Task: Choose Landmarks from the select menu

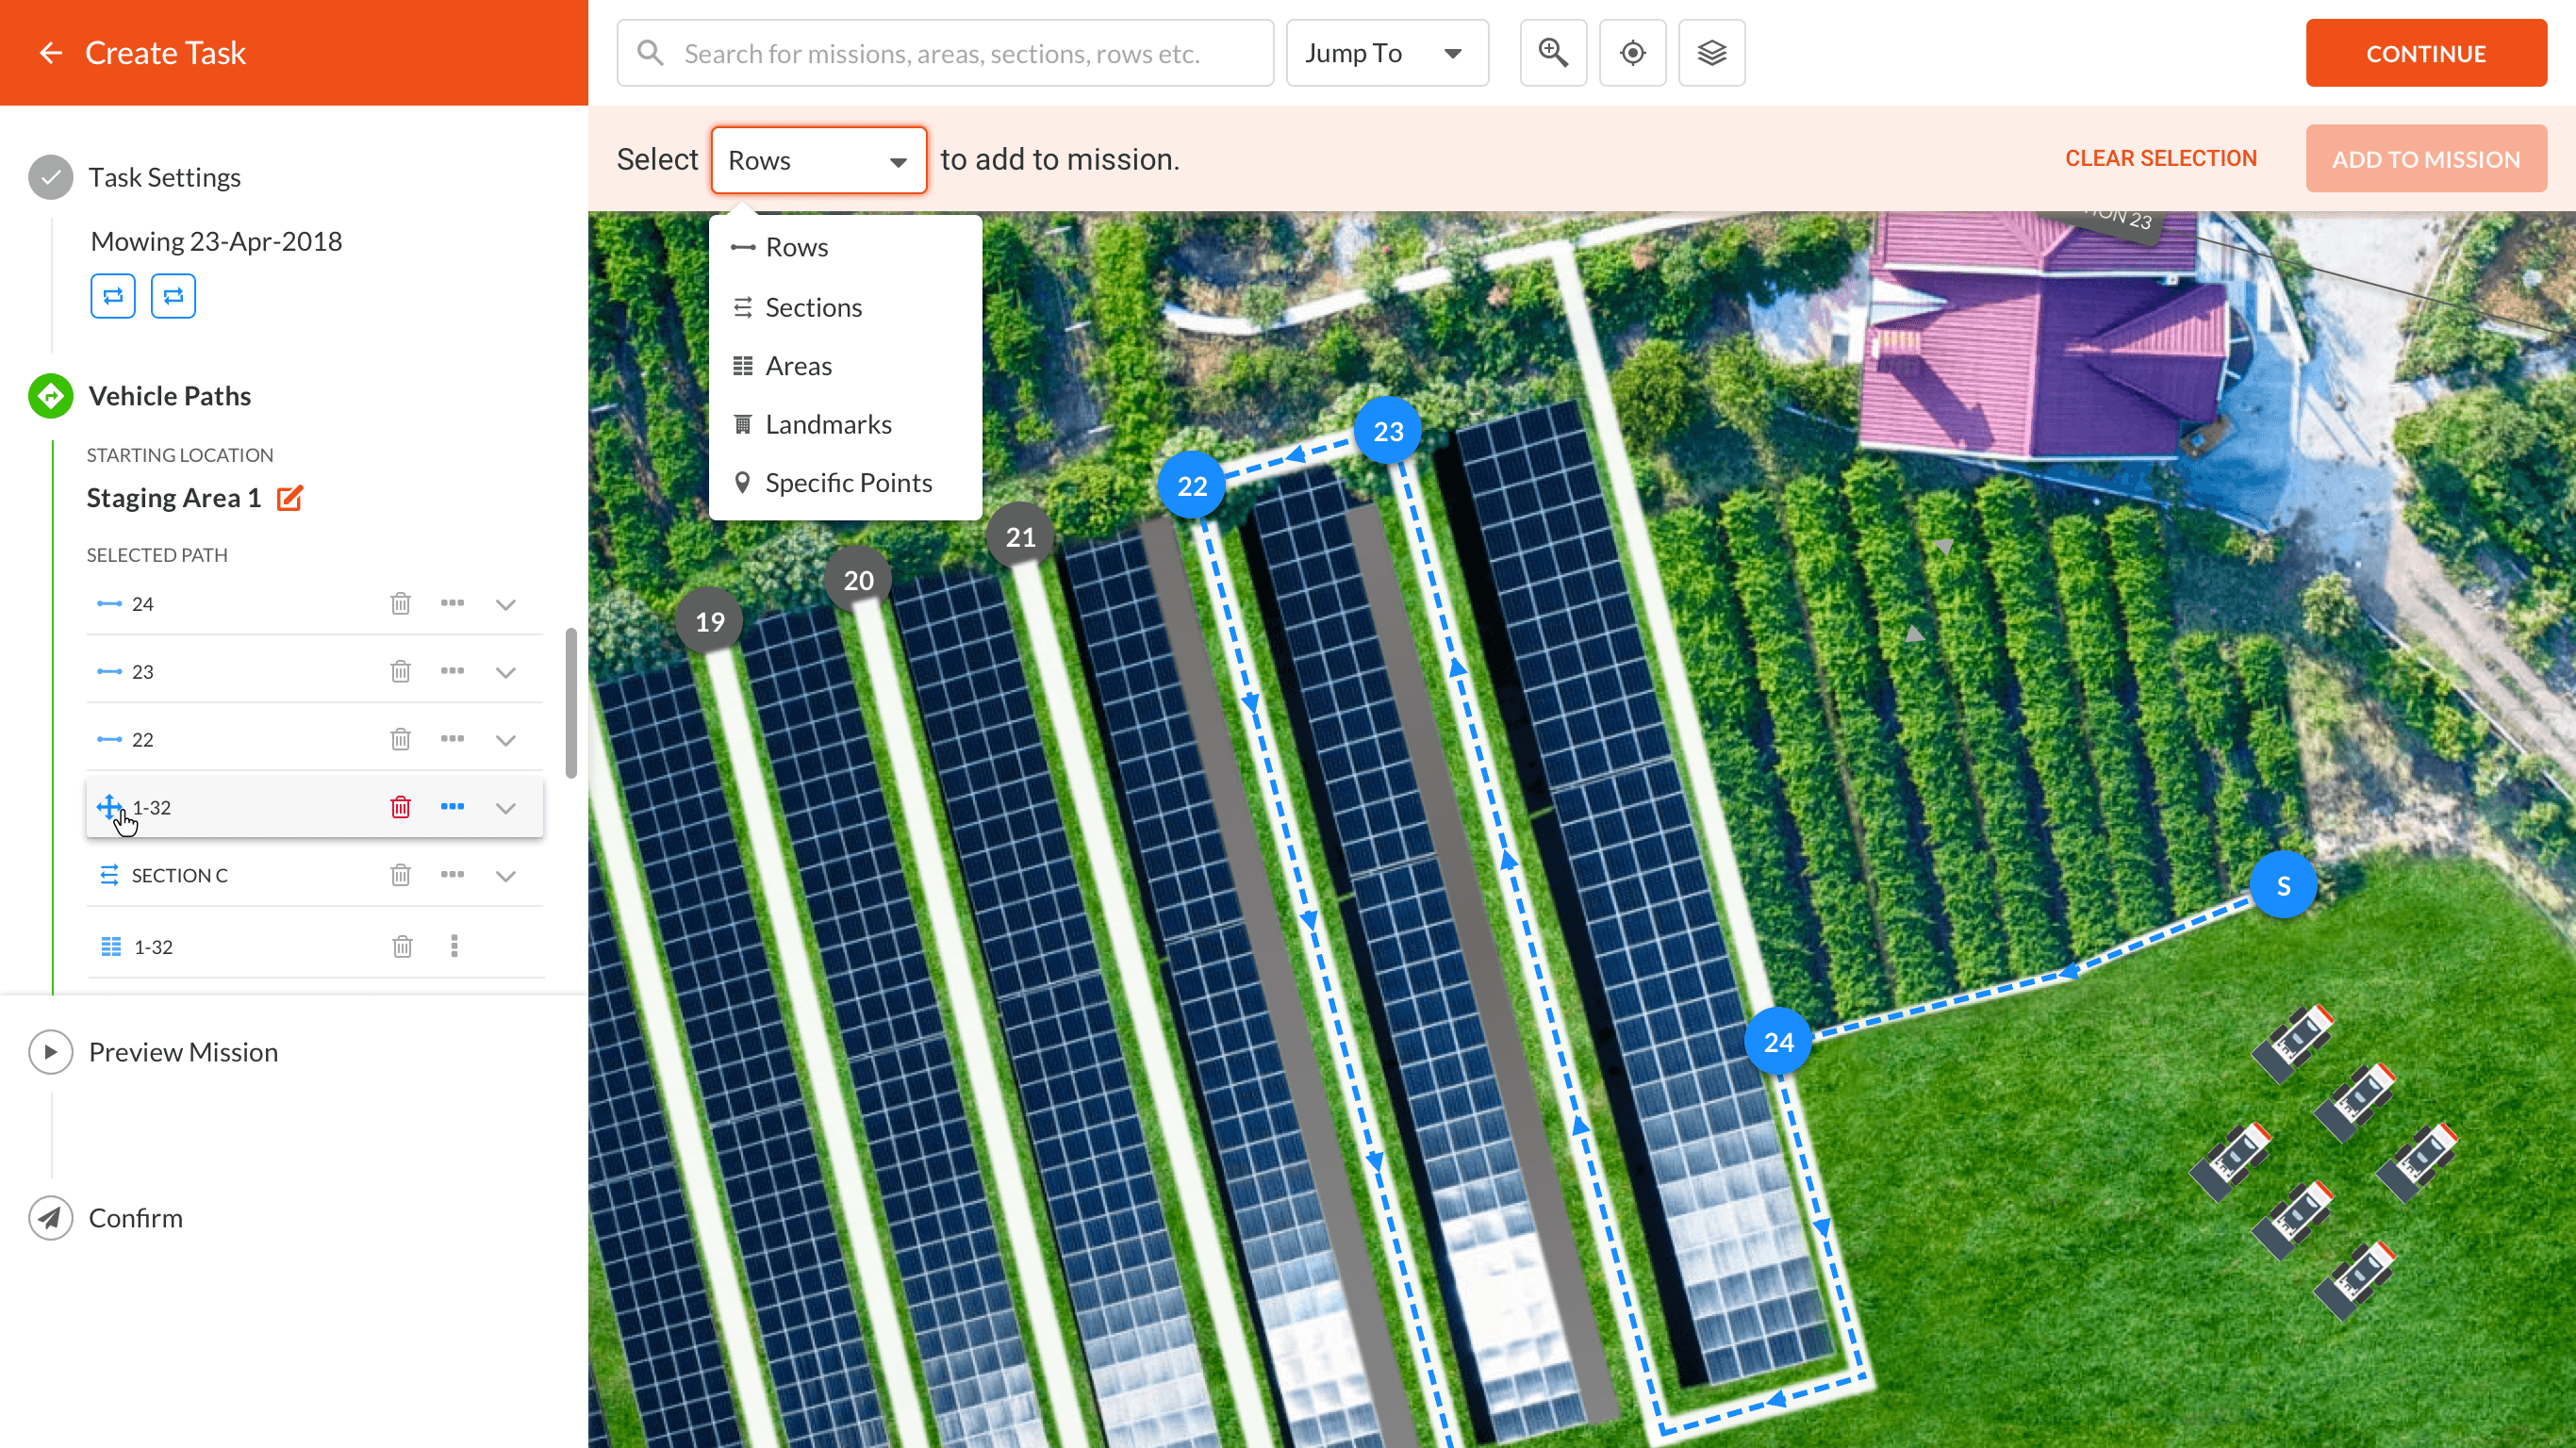Action: click(828, 424)
